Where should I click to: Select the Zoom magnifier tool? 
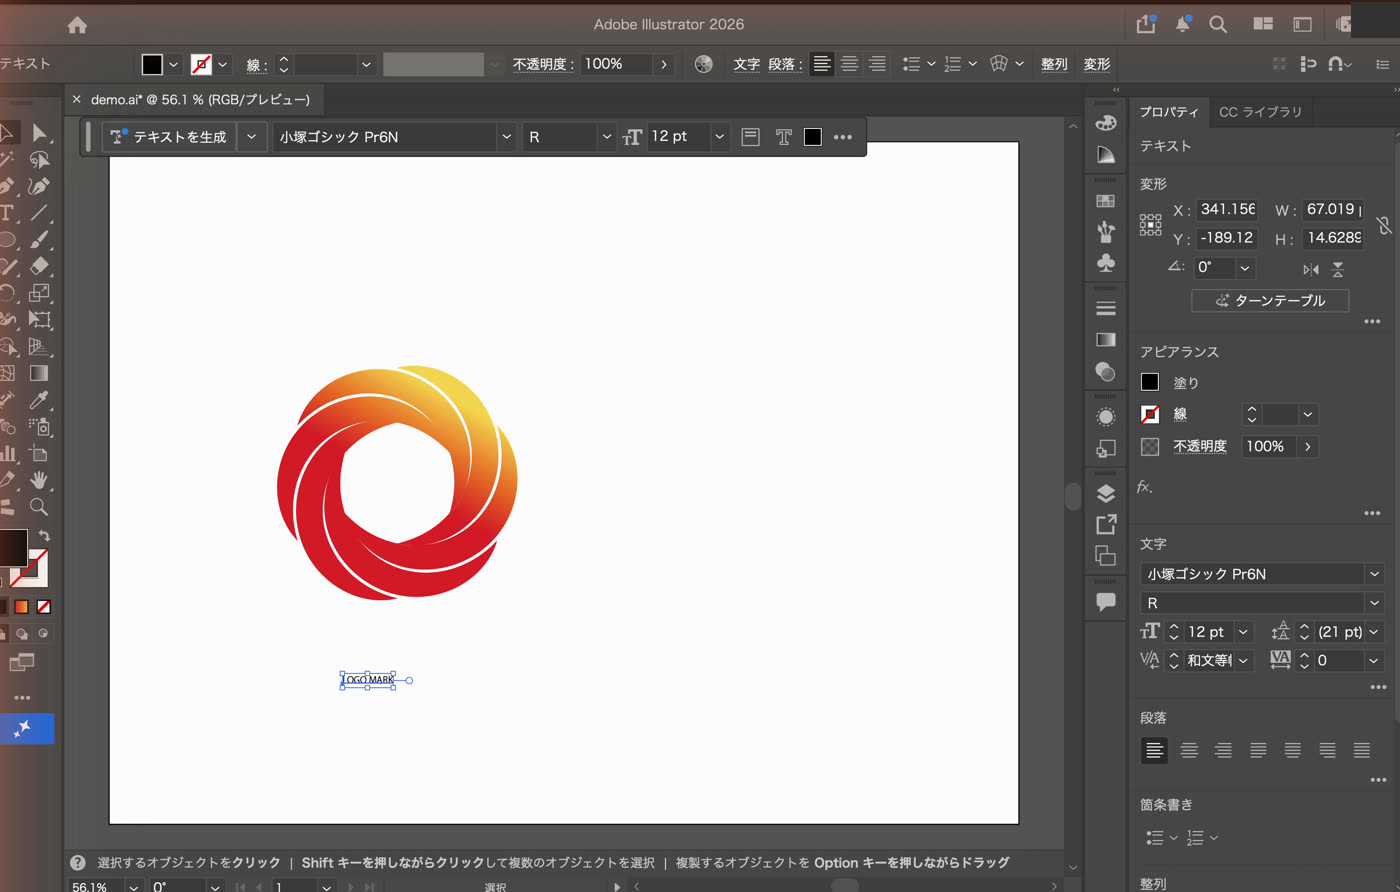click(39, 507)
